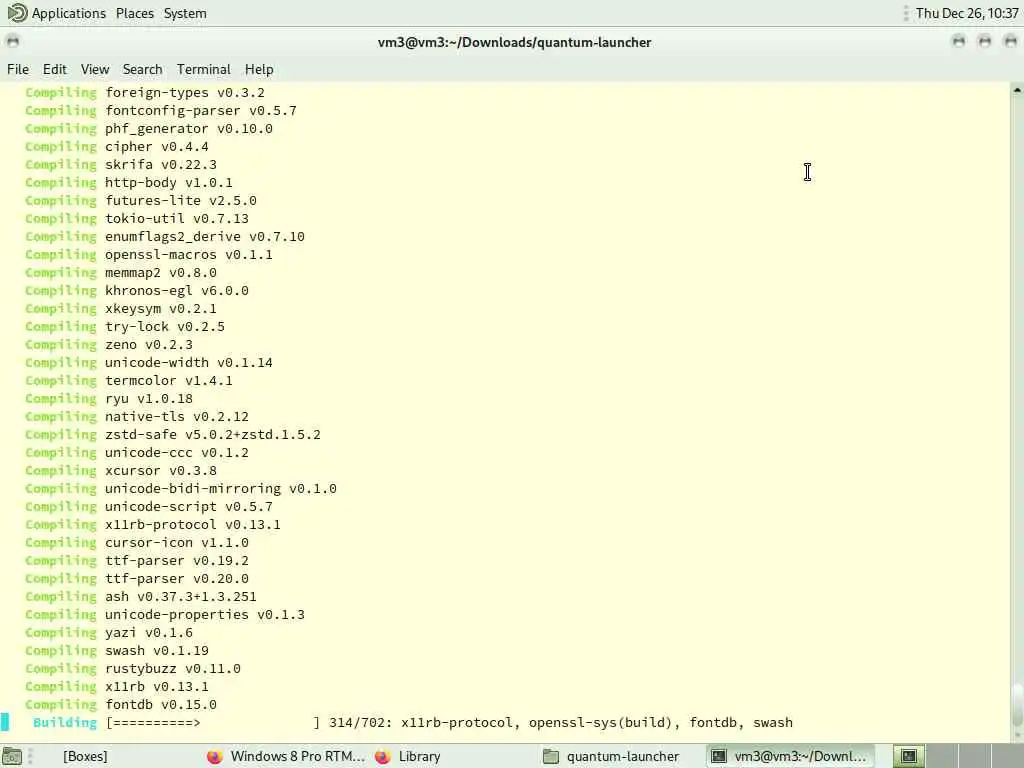Screen dimensions: 1024x768
Task: Click the line 'unicode-ccc v0.1.2'
Action: (177, 453)
